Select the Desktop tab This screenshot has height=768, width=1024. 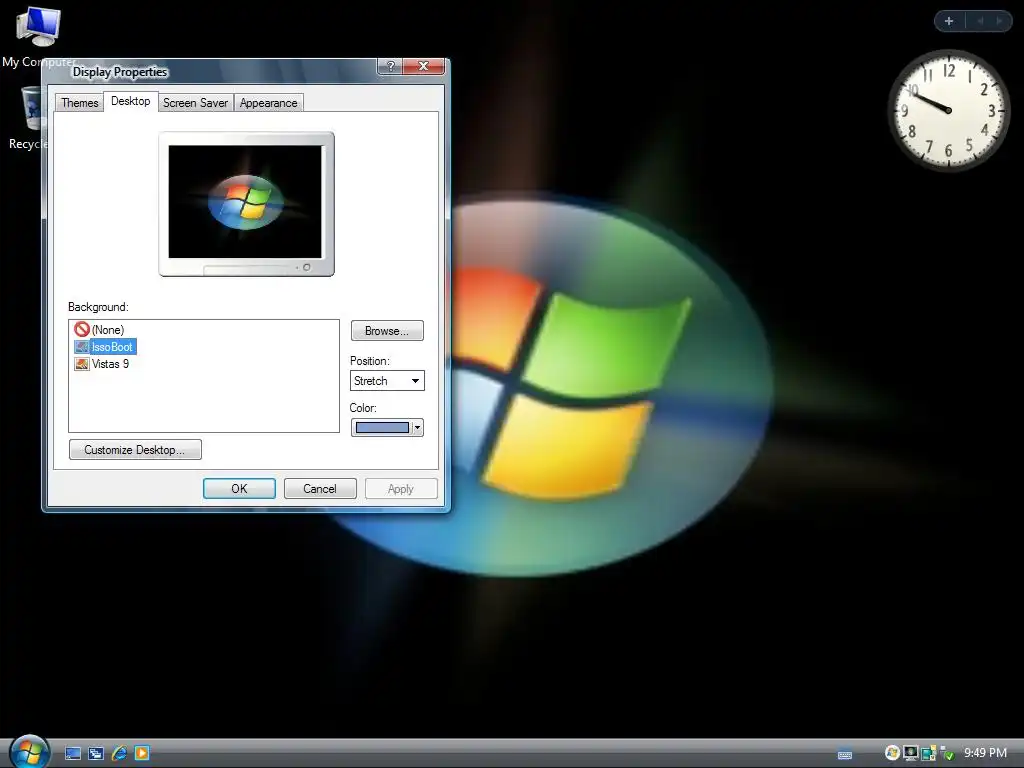point(131,101)
